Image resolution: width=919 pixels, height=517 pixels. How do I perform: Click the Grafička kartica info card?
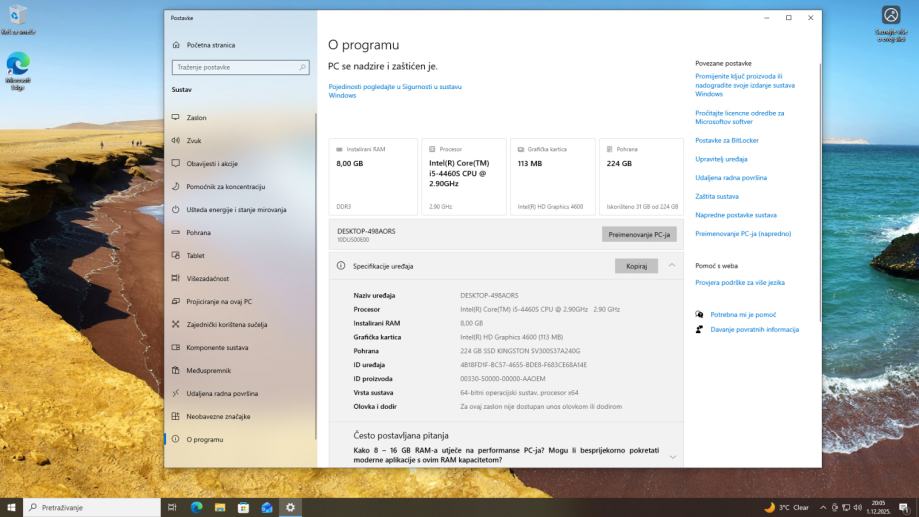click(553, 177)
